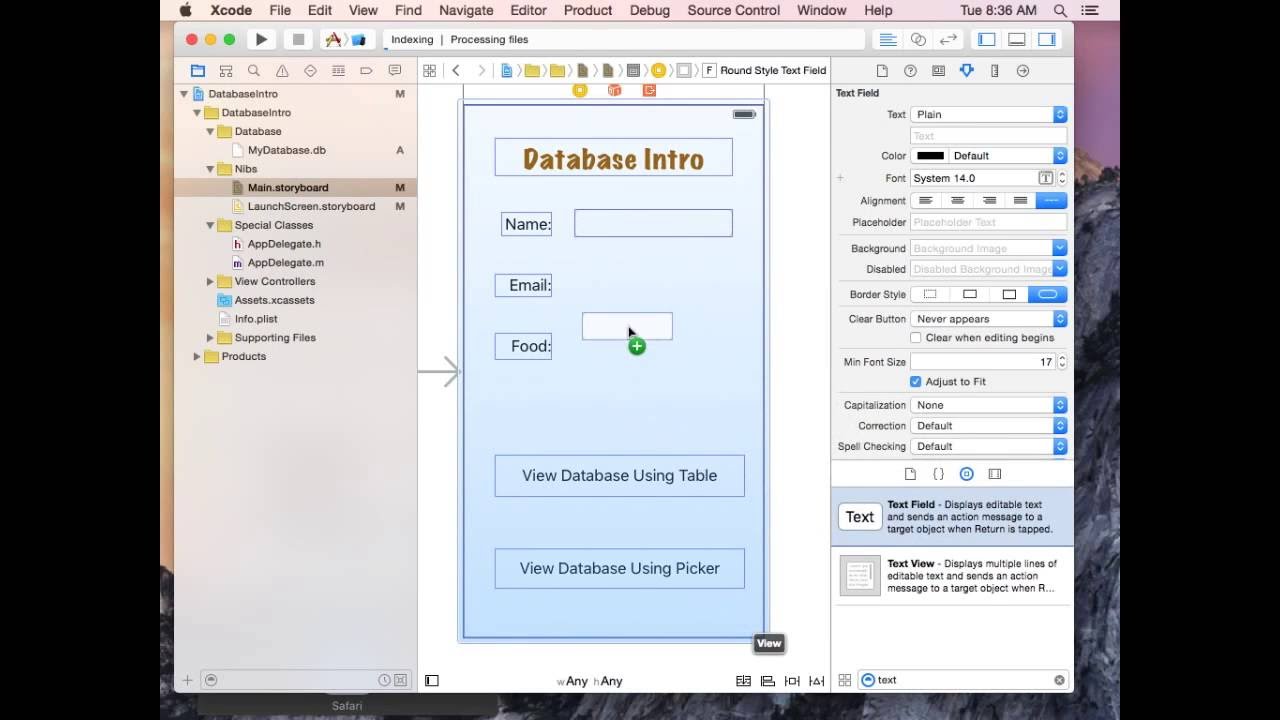Expand the Supporting Files group

(210, 338)
